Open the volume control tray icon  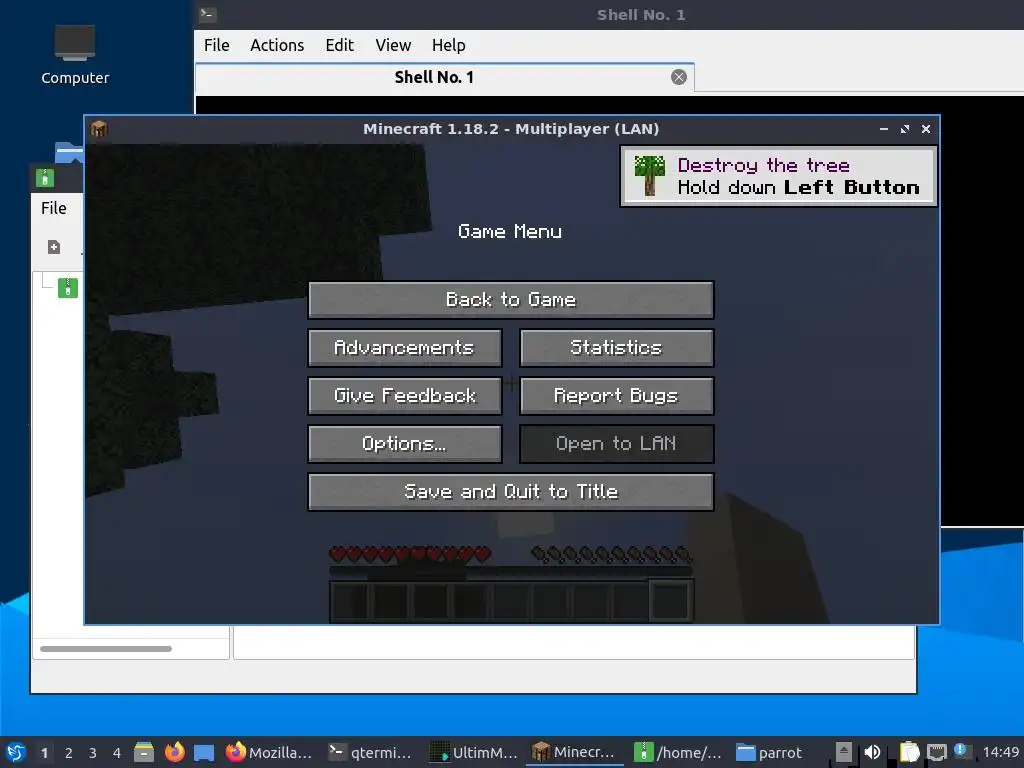pos(872,752)
